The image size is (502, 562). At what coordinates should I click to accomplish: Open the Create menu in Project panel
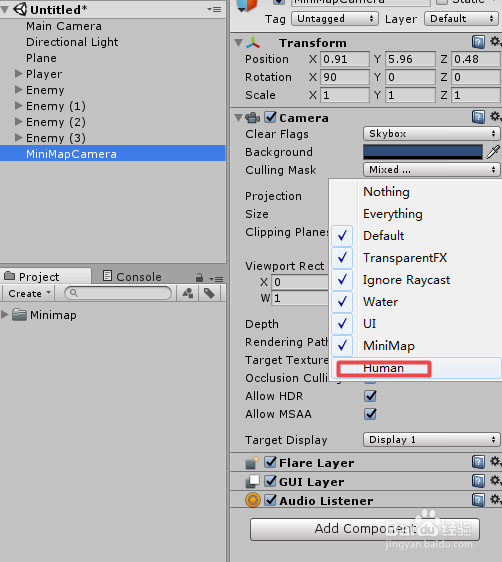(x=29, y=294)
